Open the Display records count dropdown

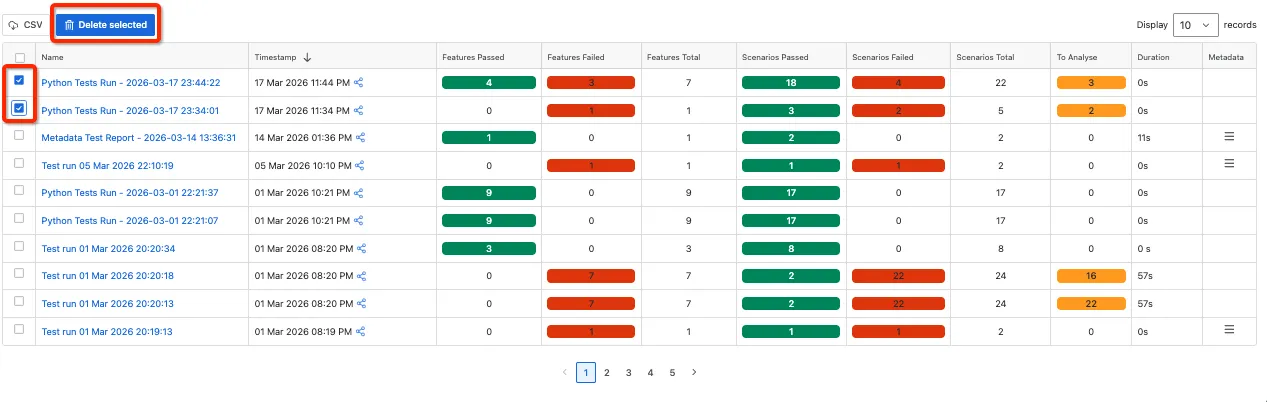1196,25
